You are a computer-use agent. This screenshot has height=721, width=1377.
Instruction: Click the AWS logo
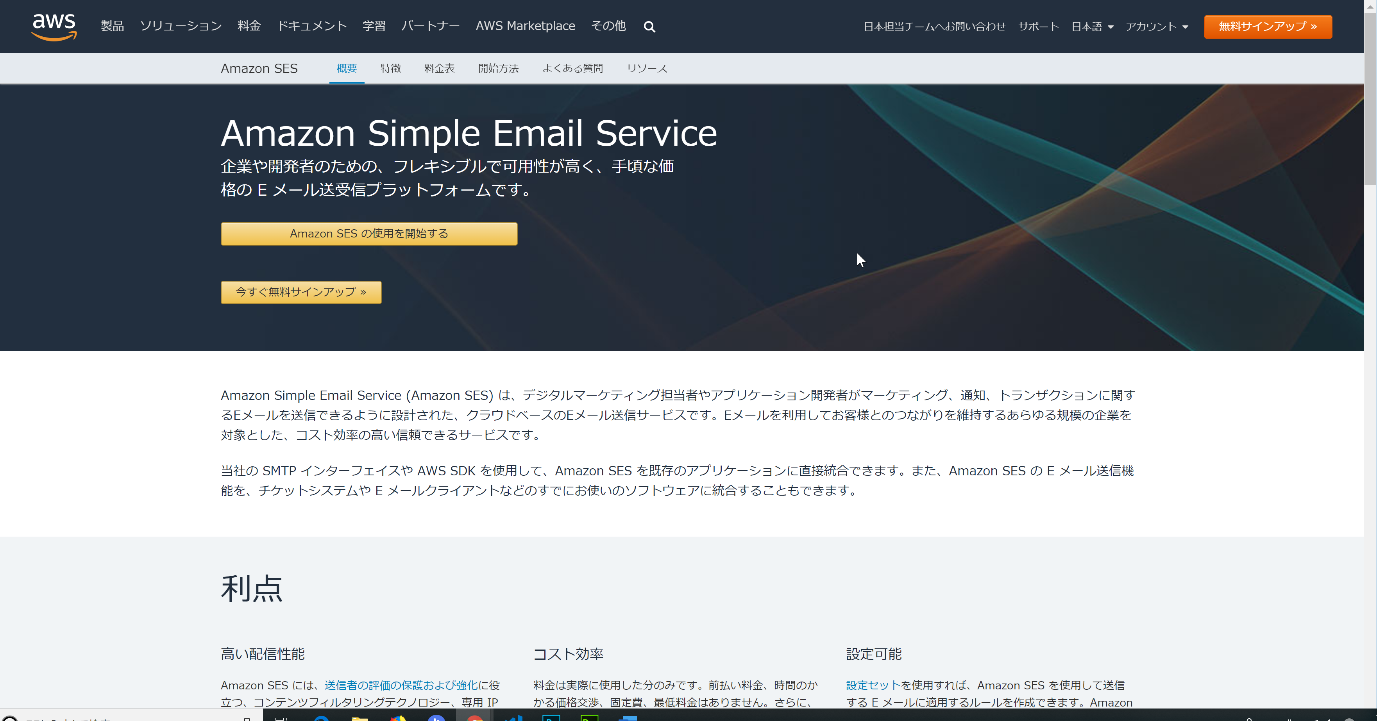point(54,27)
